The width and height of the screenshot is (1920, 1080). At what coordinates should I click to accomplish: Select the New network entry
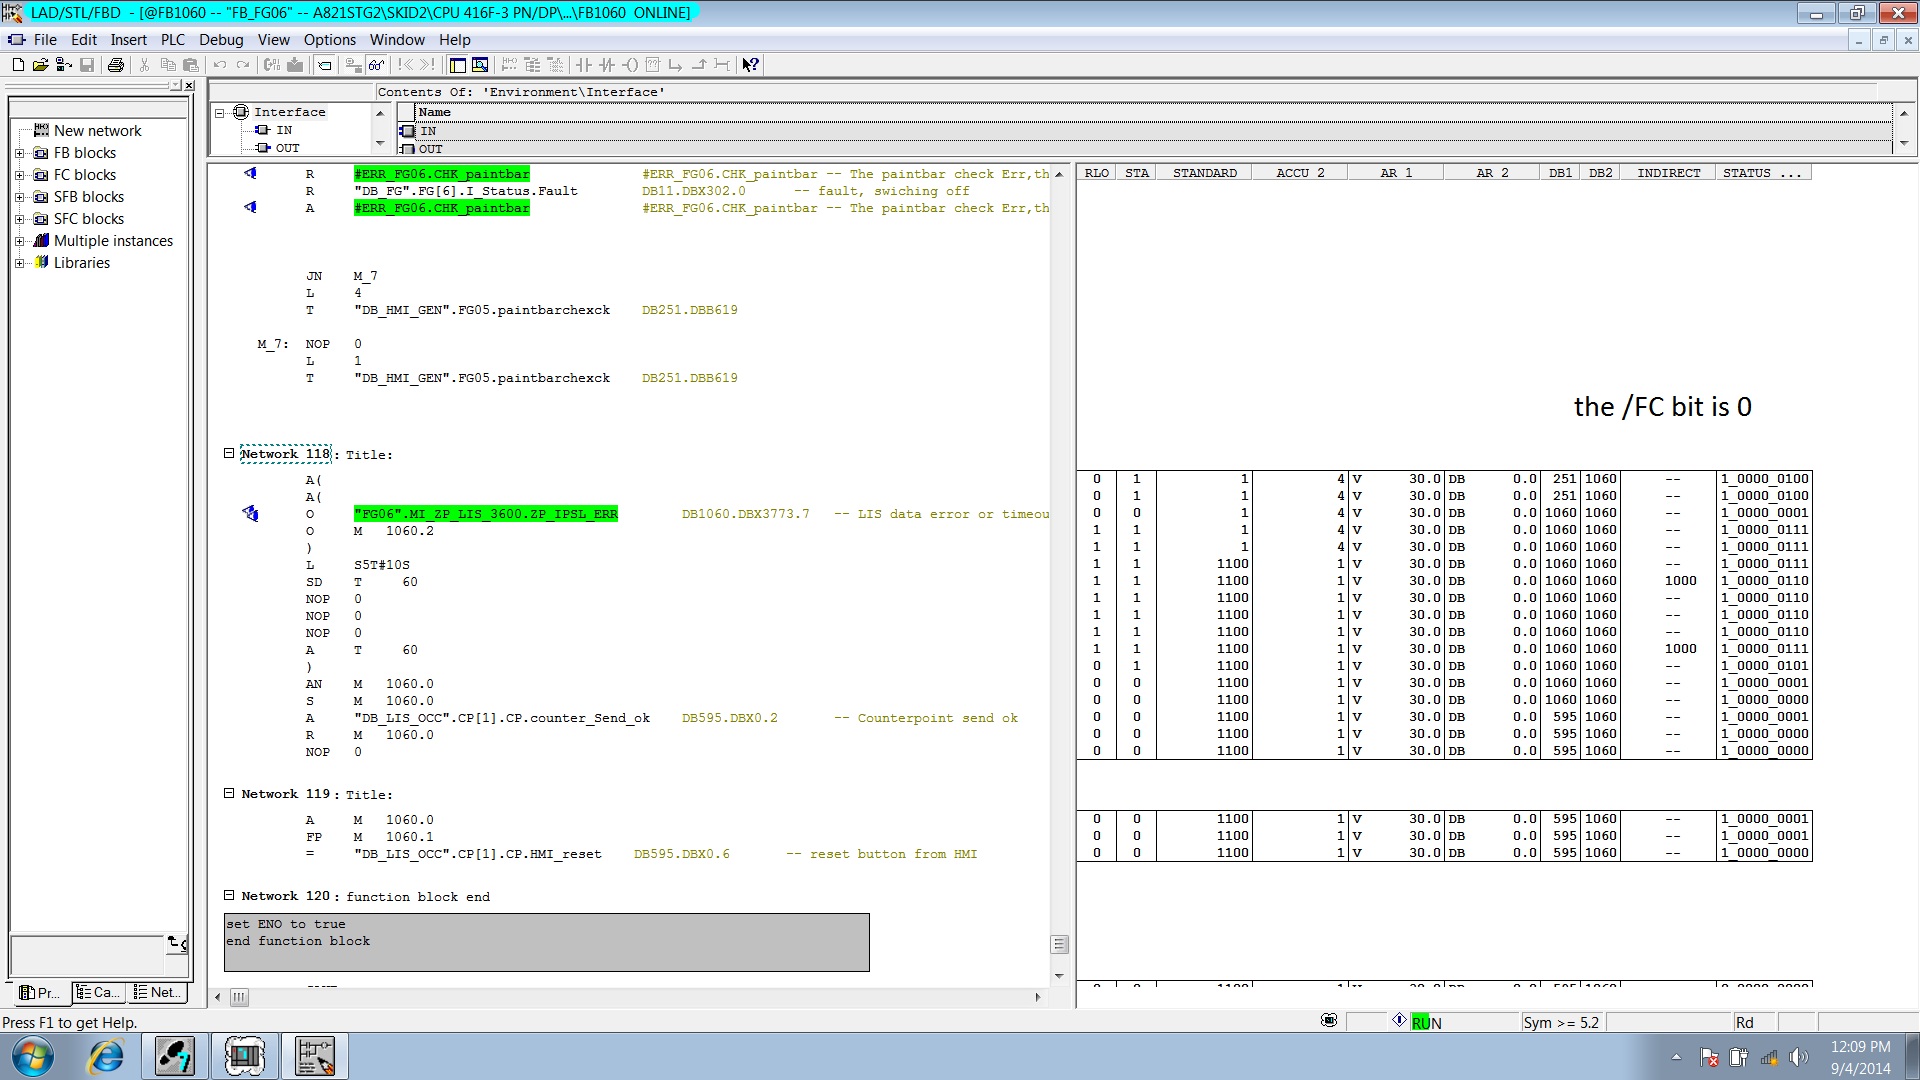tap(97, 131)
